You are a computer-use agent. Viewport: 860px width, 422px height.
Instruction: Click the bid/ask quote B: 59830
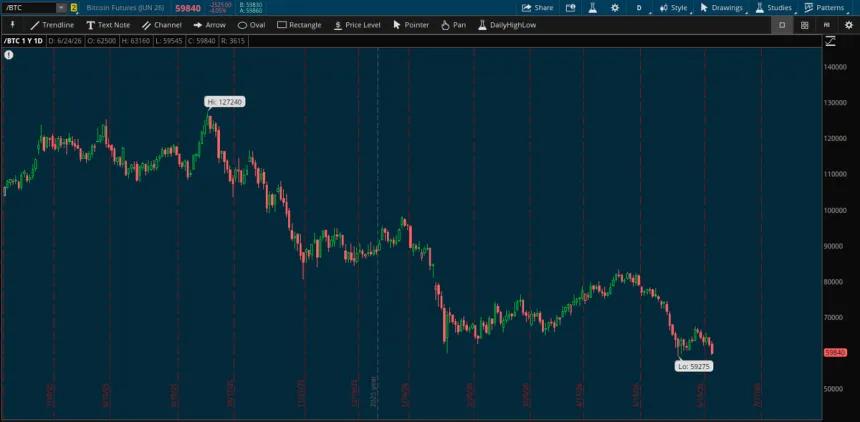252,5
